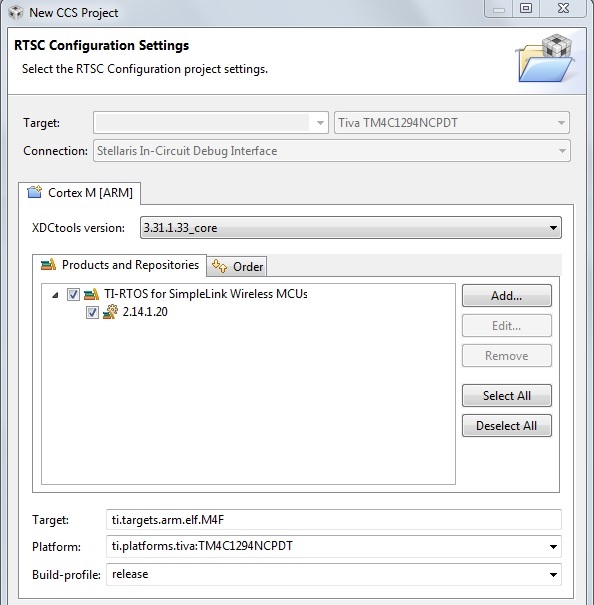Open the Tiva TM4C1294NCPDT device dropdown
Image resolution: width=594 pixels, height=605 pixels.
tap(452, 123)
